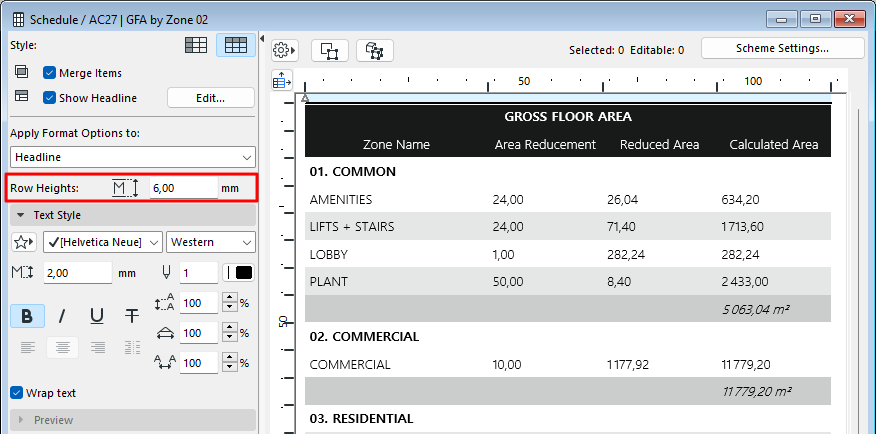
Task: Toggle strikethrough text formatting
Action: [x=132, y=317]
